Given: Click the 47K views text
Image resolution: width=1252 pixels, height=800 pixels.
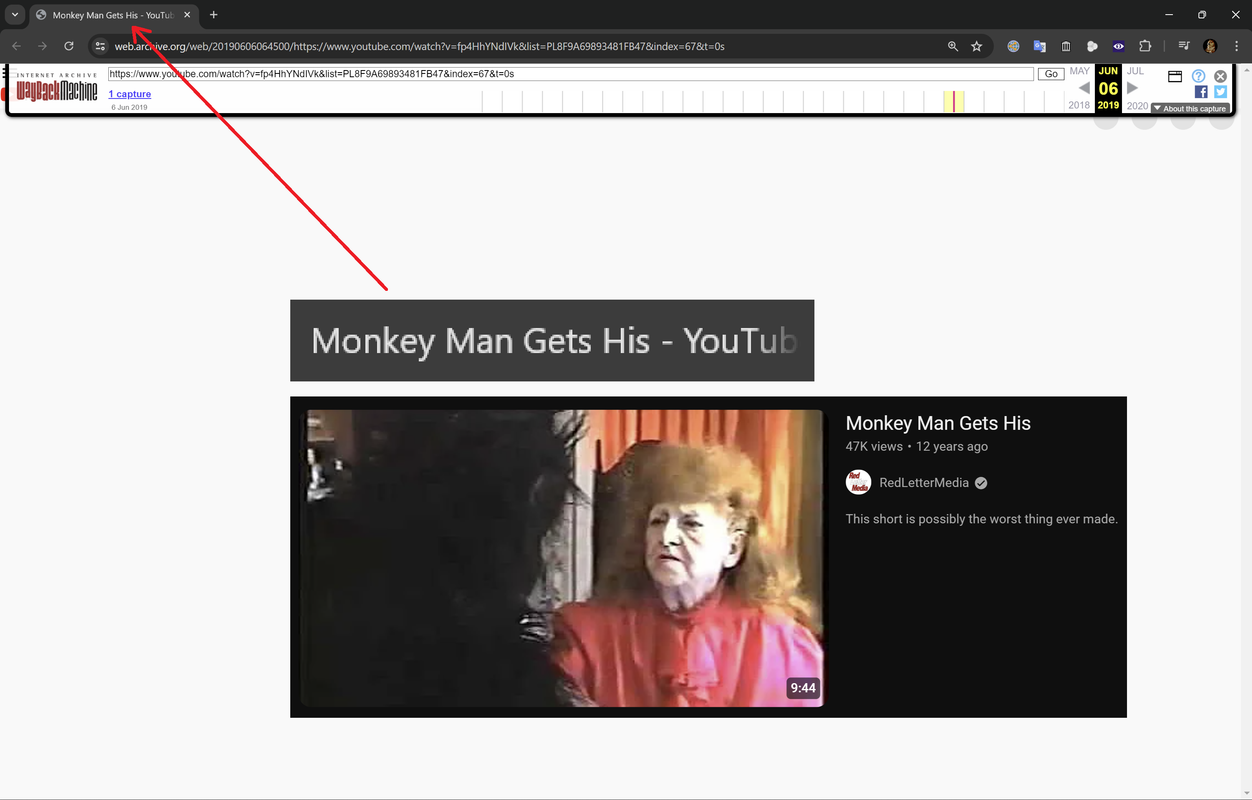Looking at the screenshot, I should [x=874, y=447].
